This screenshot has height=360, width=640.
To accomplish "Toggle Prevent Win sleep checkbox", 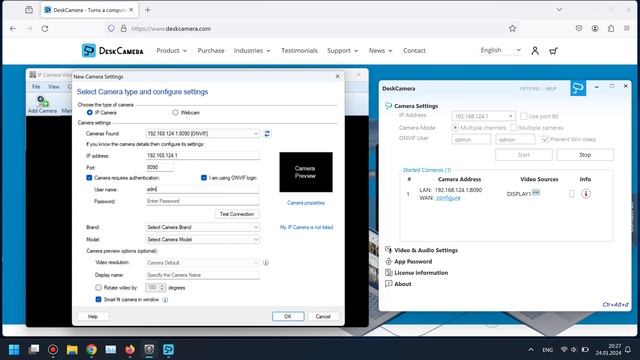I will click(544, 139).
